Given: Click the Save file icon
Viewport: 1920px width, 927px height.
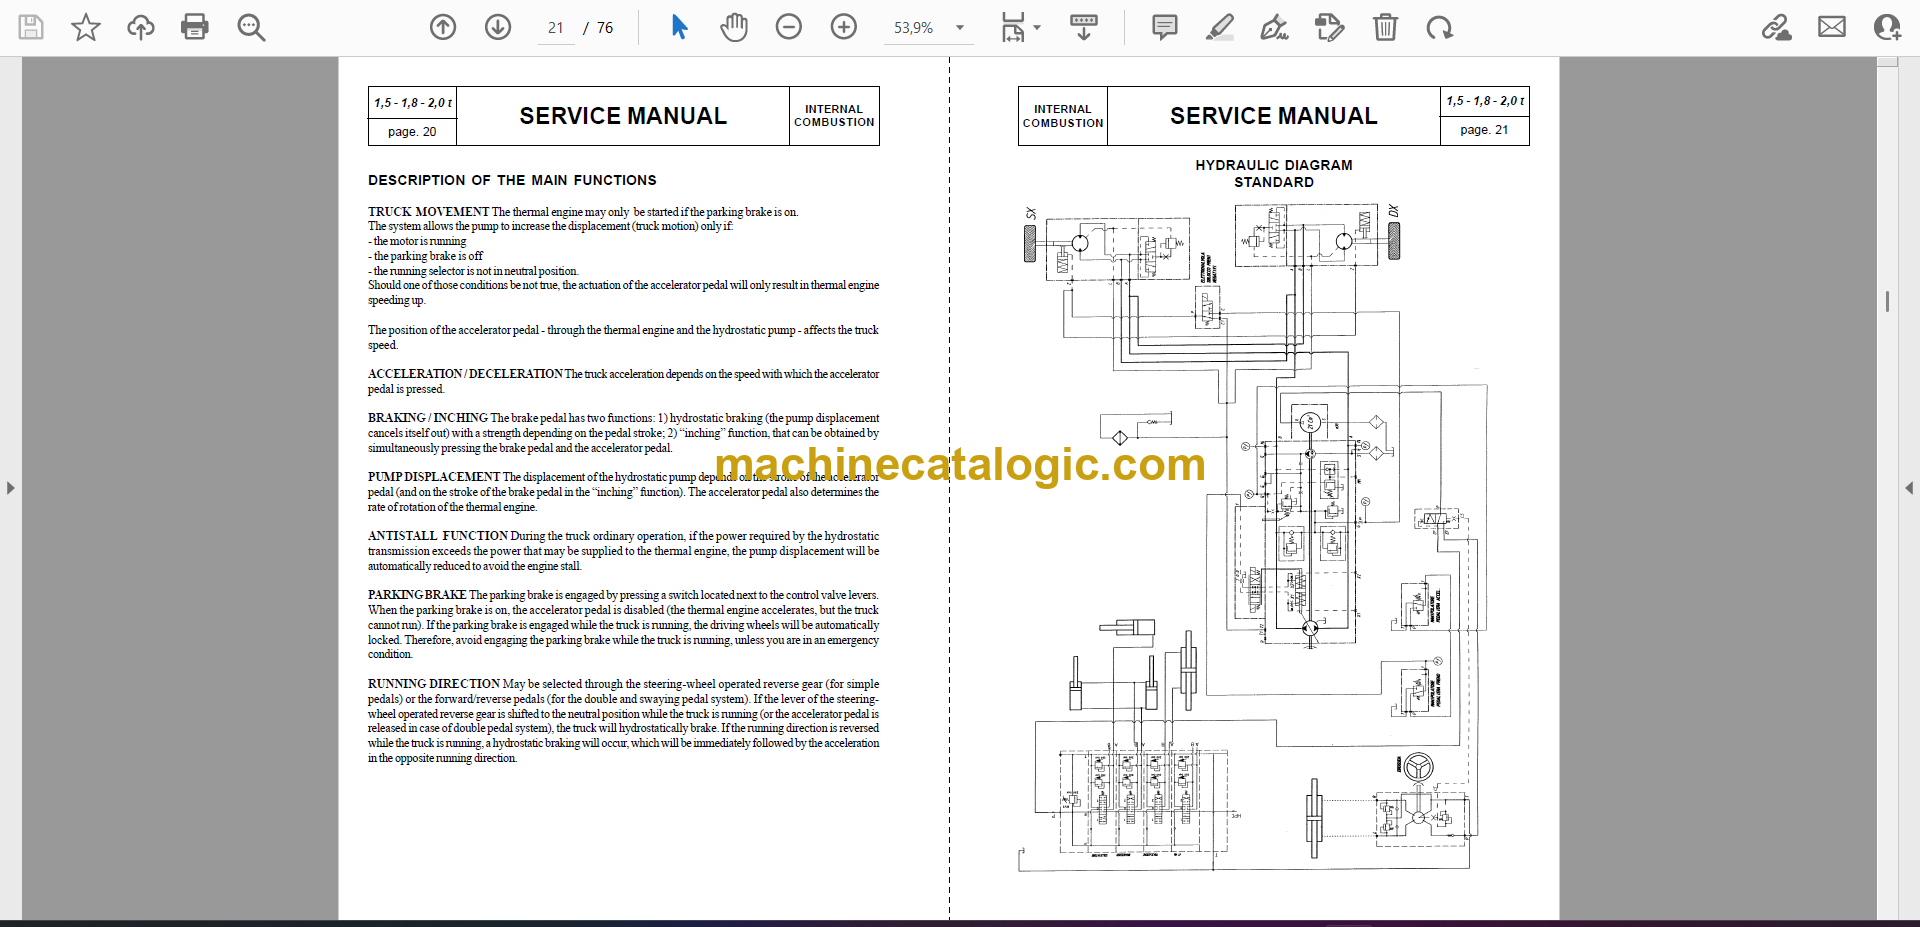Looking at the screenshot, I should [31, 27].
